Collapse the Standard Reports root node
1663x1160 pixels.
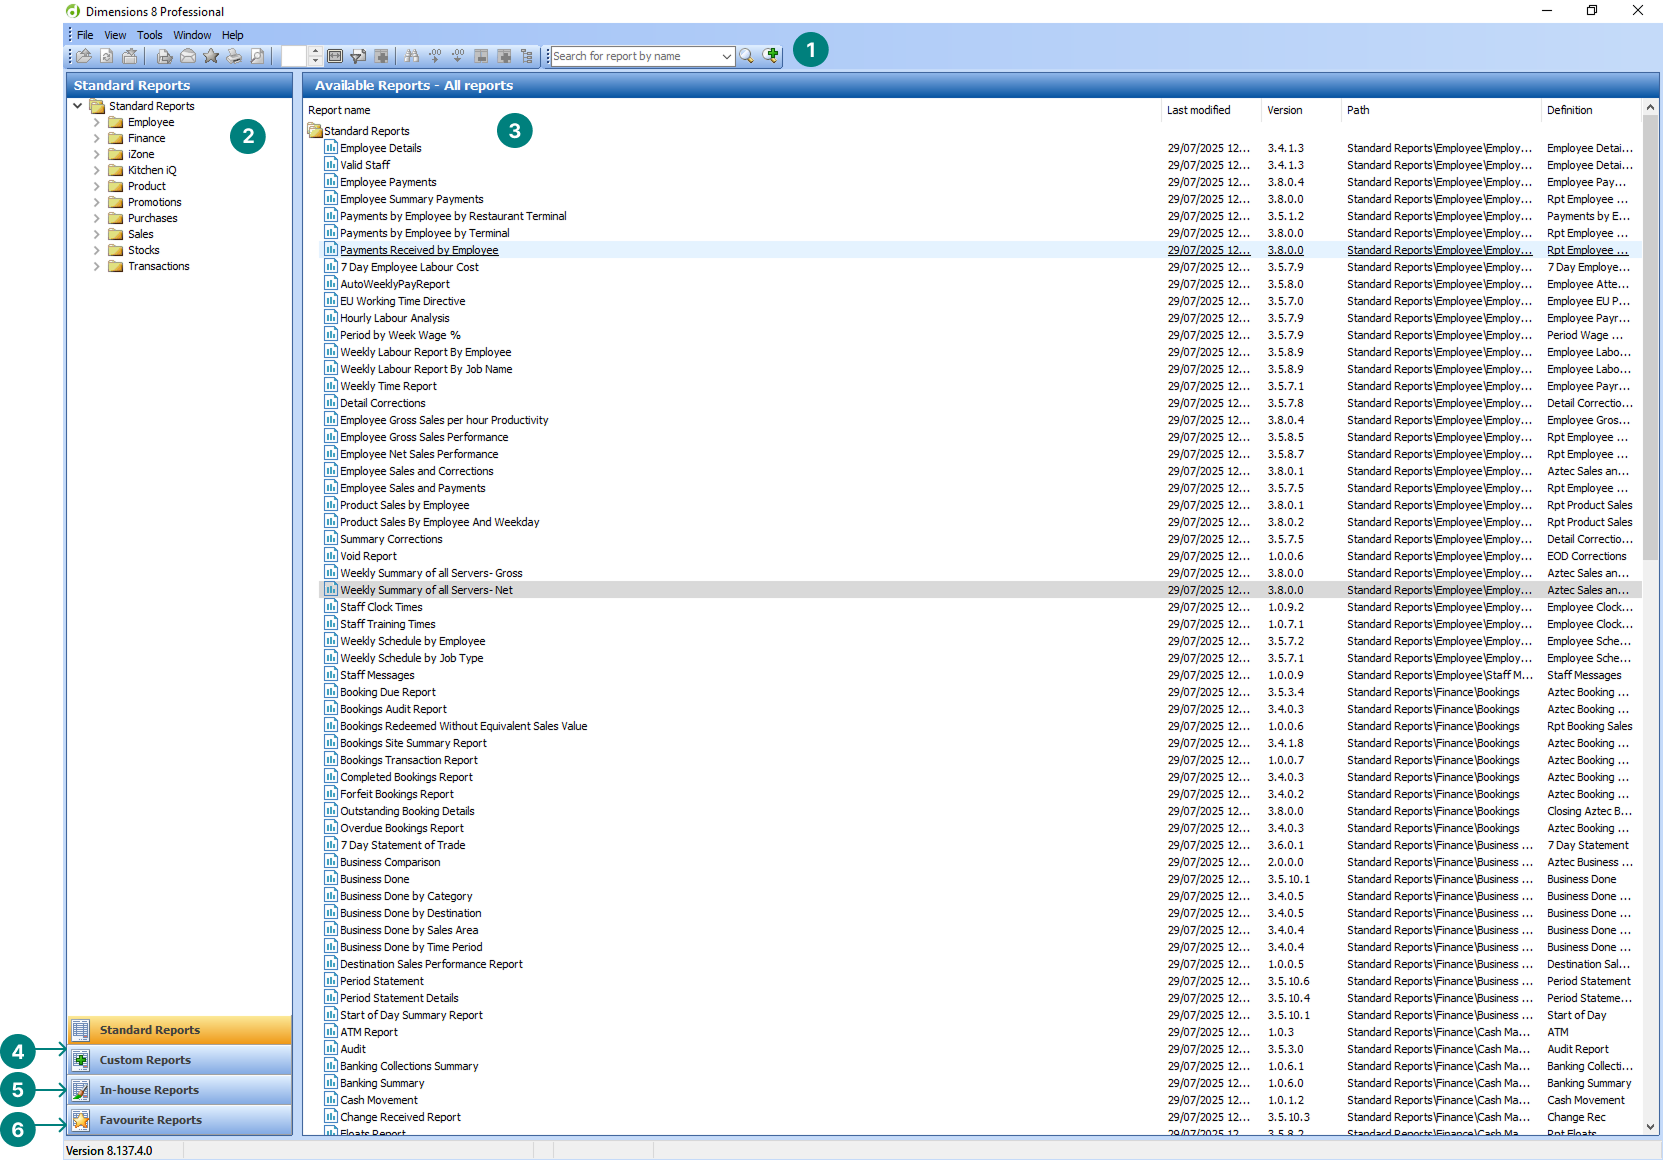(x=78, y=106)
